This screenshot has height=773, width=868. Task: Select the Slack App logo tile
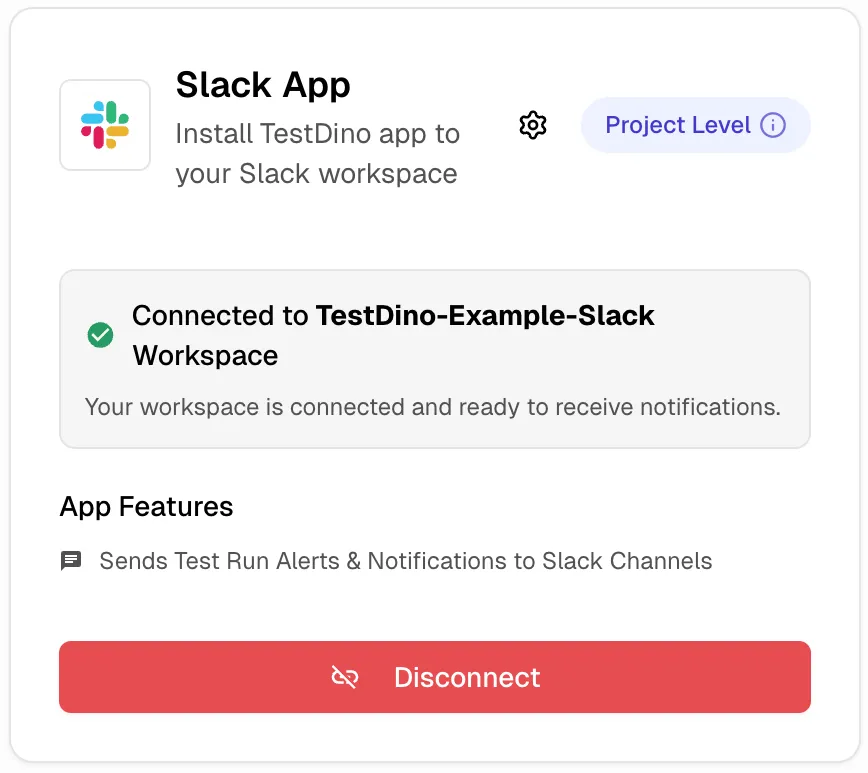105,124
